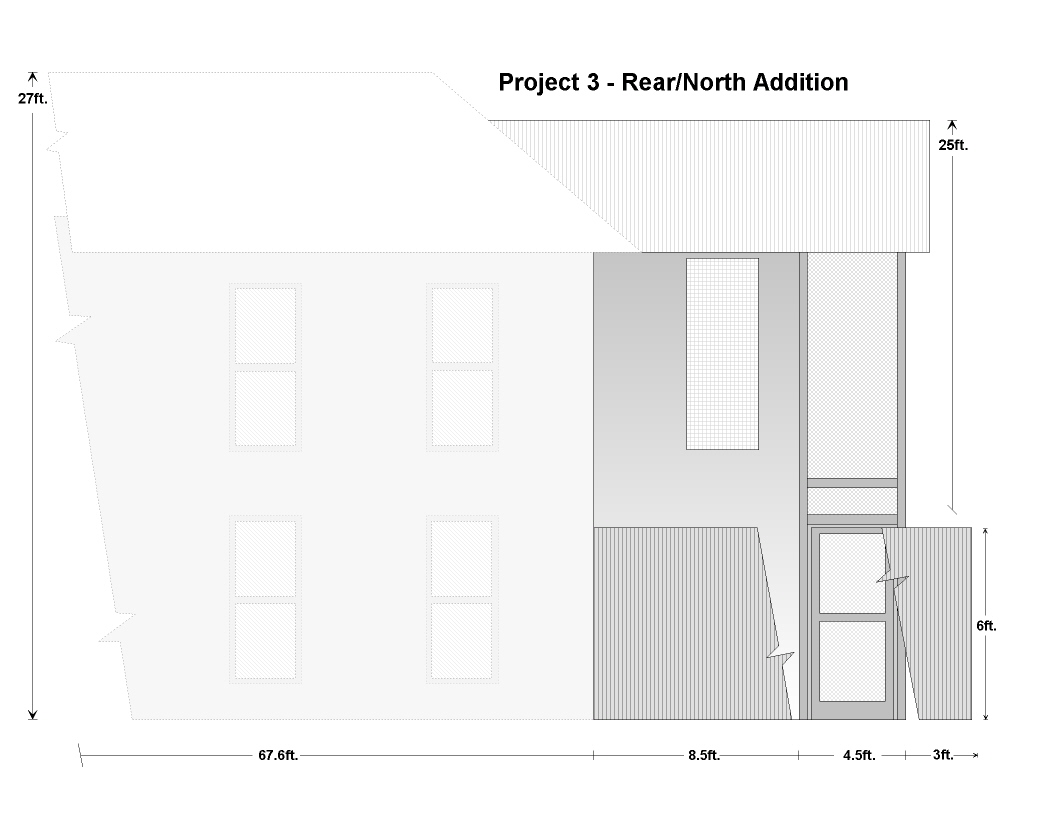Select the 3ft. width dimension label
Screen dimensions: 1056x816
pos(943,755)
